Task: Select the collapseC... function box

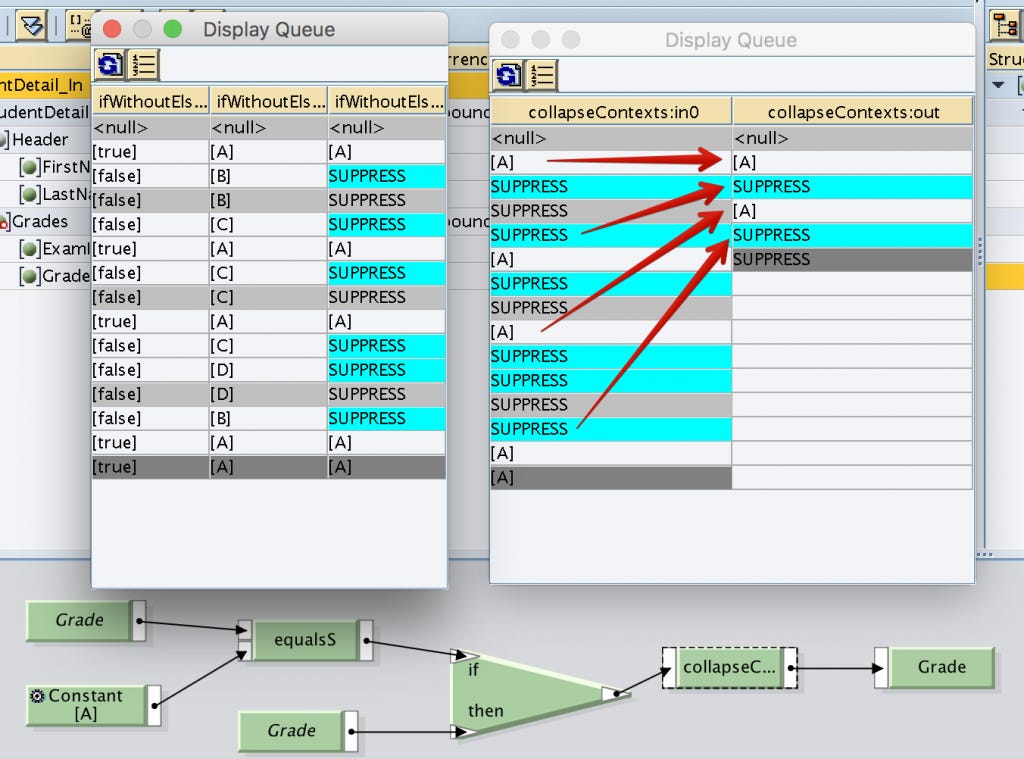Action: (729, 668)
